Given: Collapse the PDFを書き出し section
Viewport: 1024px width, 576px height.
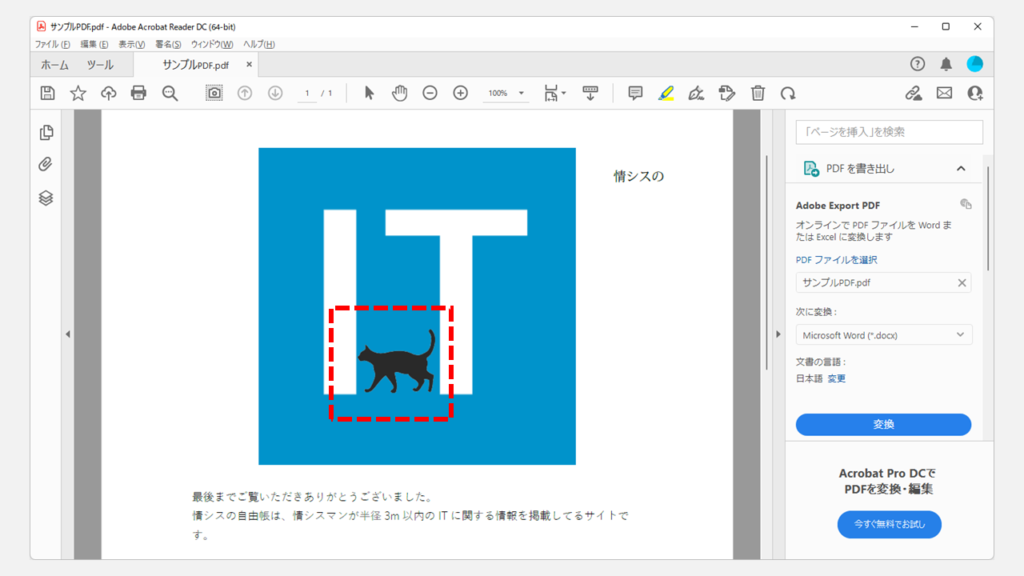Looking at the screenshot, I should click(x=961, y=169).
